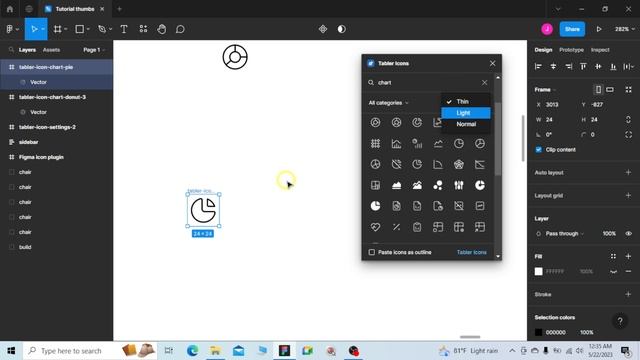
Task: Select landscape frame orientation
Action: coord(610,89)
